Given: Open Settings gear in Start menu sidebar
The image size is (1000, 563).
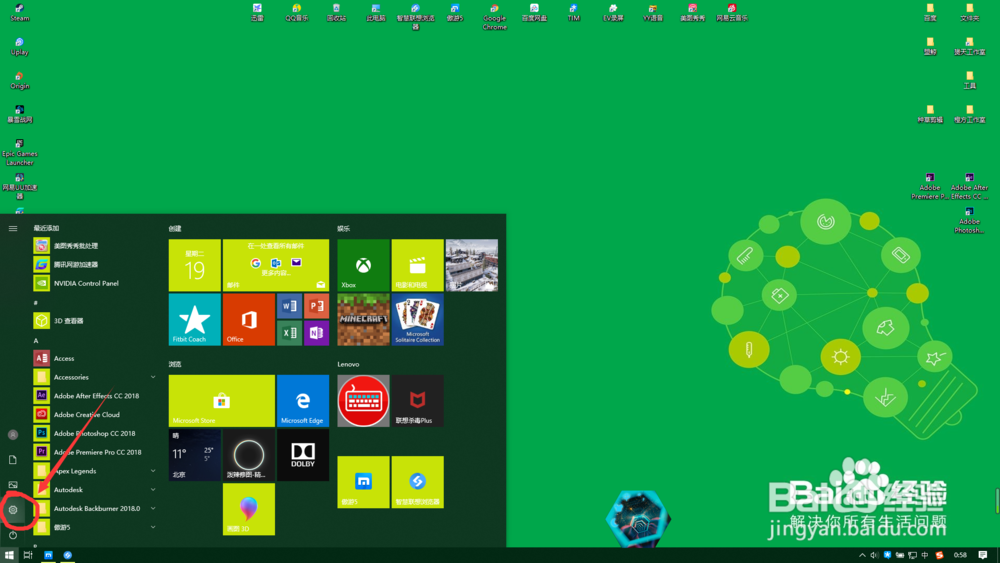Looking at the screenshot, I should pos(13,510).
